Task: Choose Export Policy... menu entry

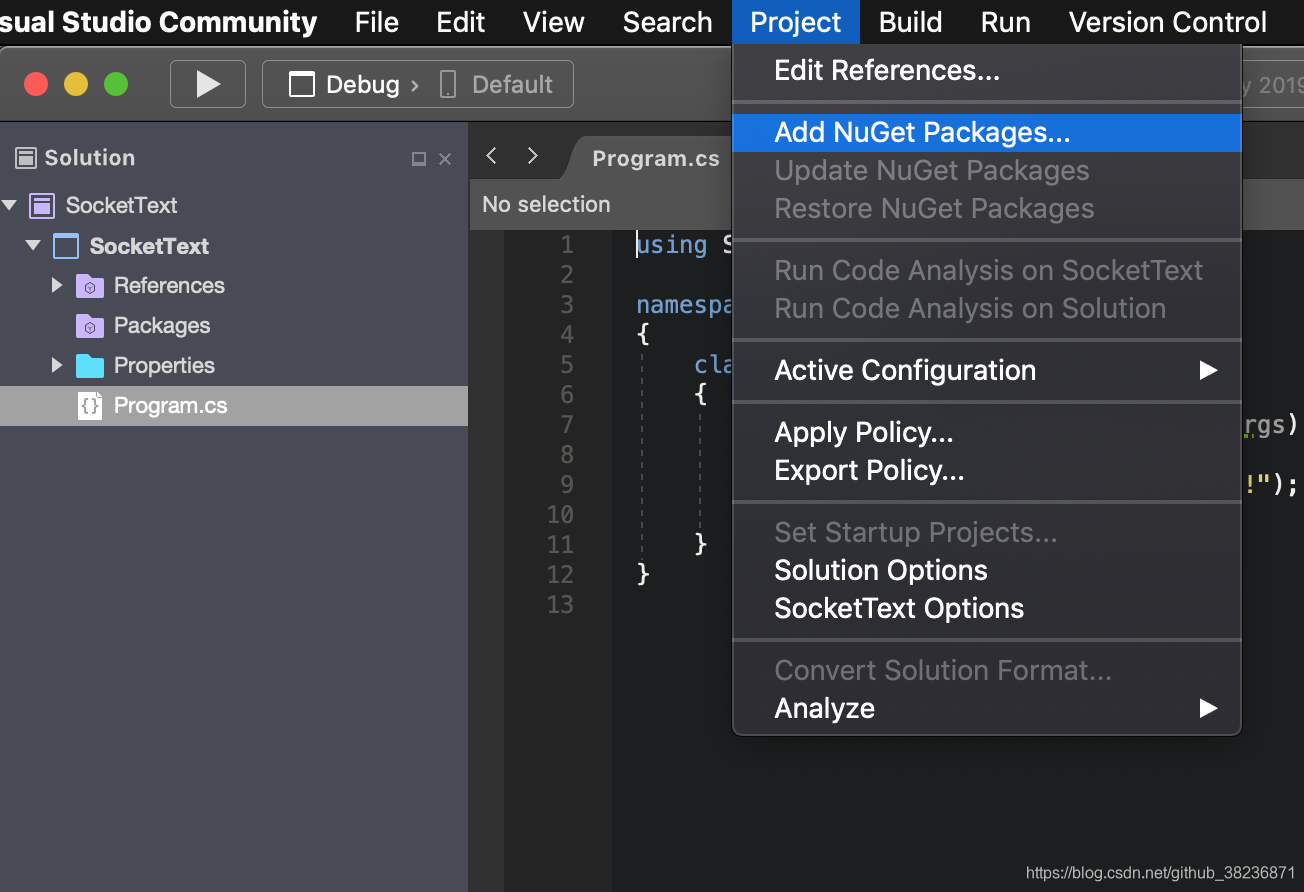Action: (x=987, y=471)
